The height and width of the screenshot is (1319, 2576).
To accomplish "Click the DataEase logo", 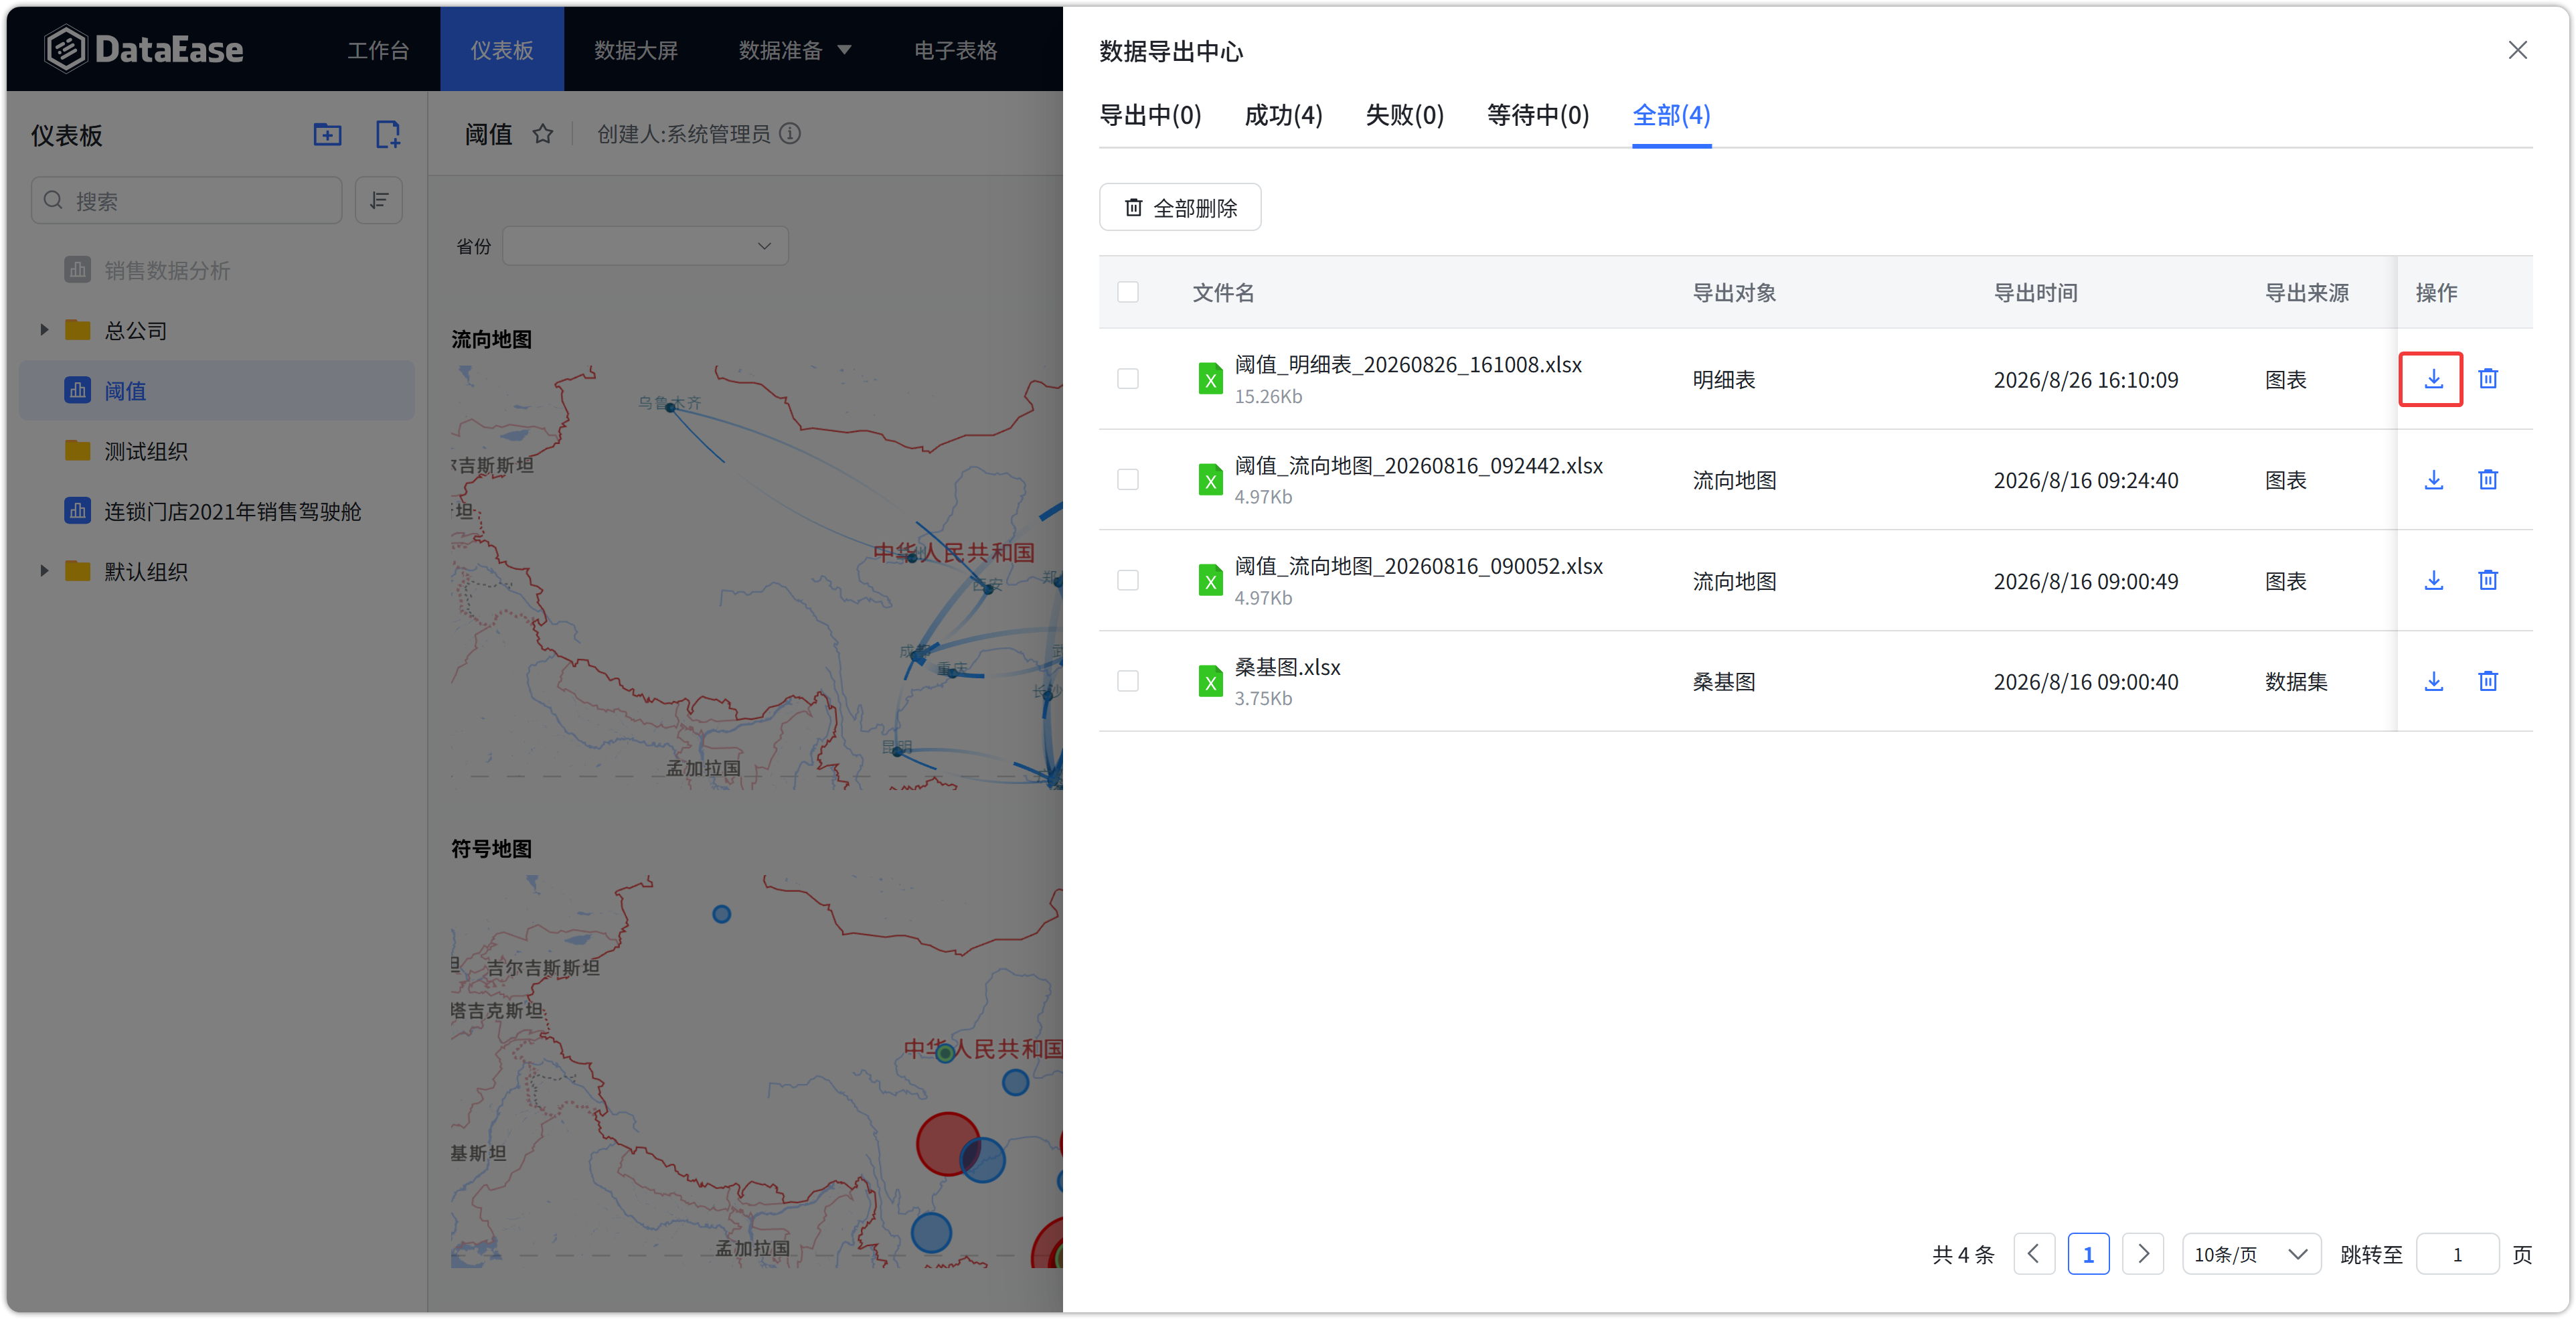I will [144, 49].
